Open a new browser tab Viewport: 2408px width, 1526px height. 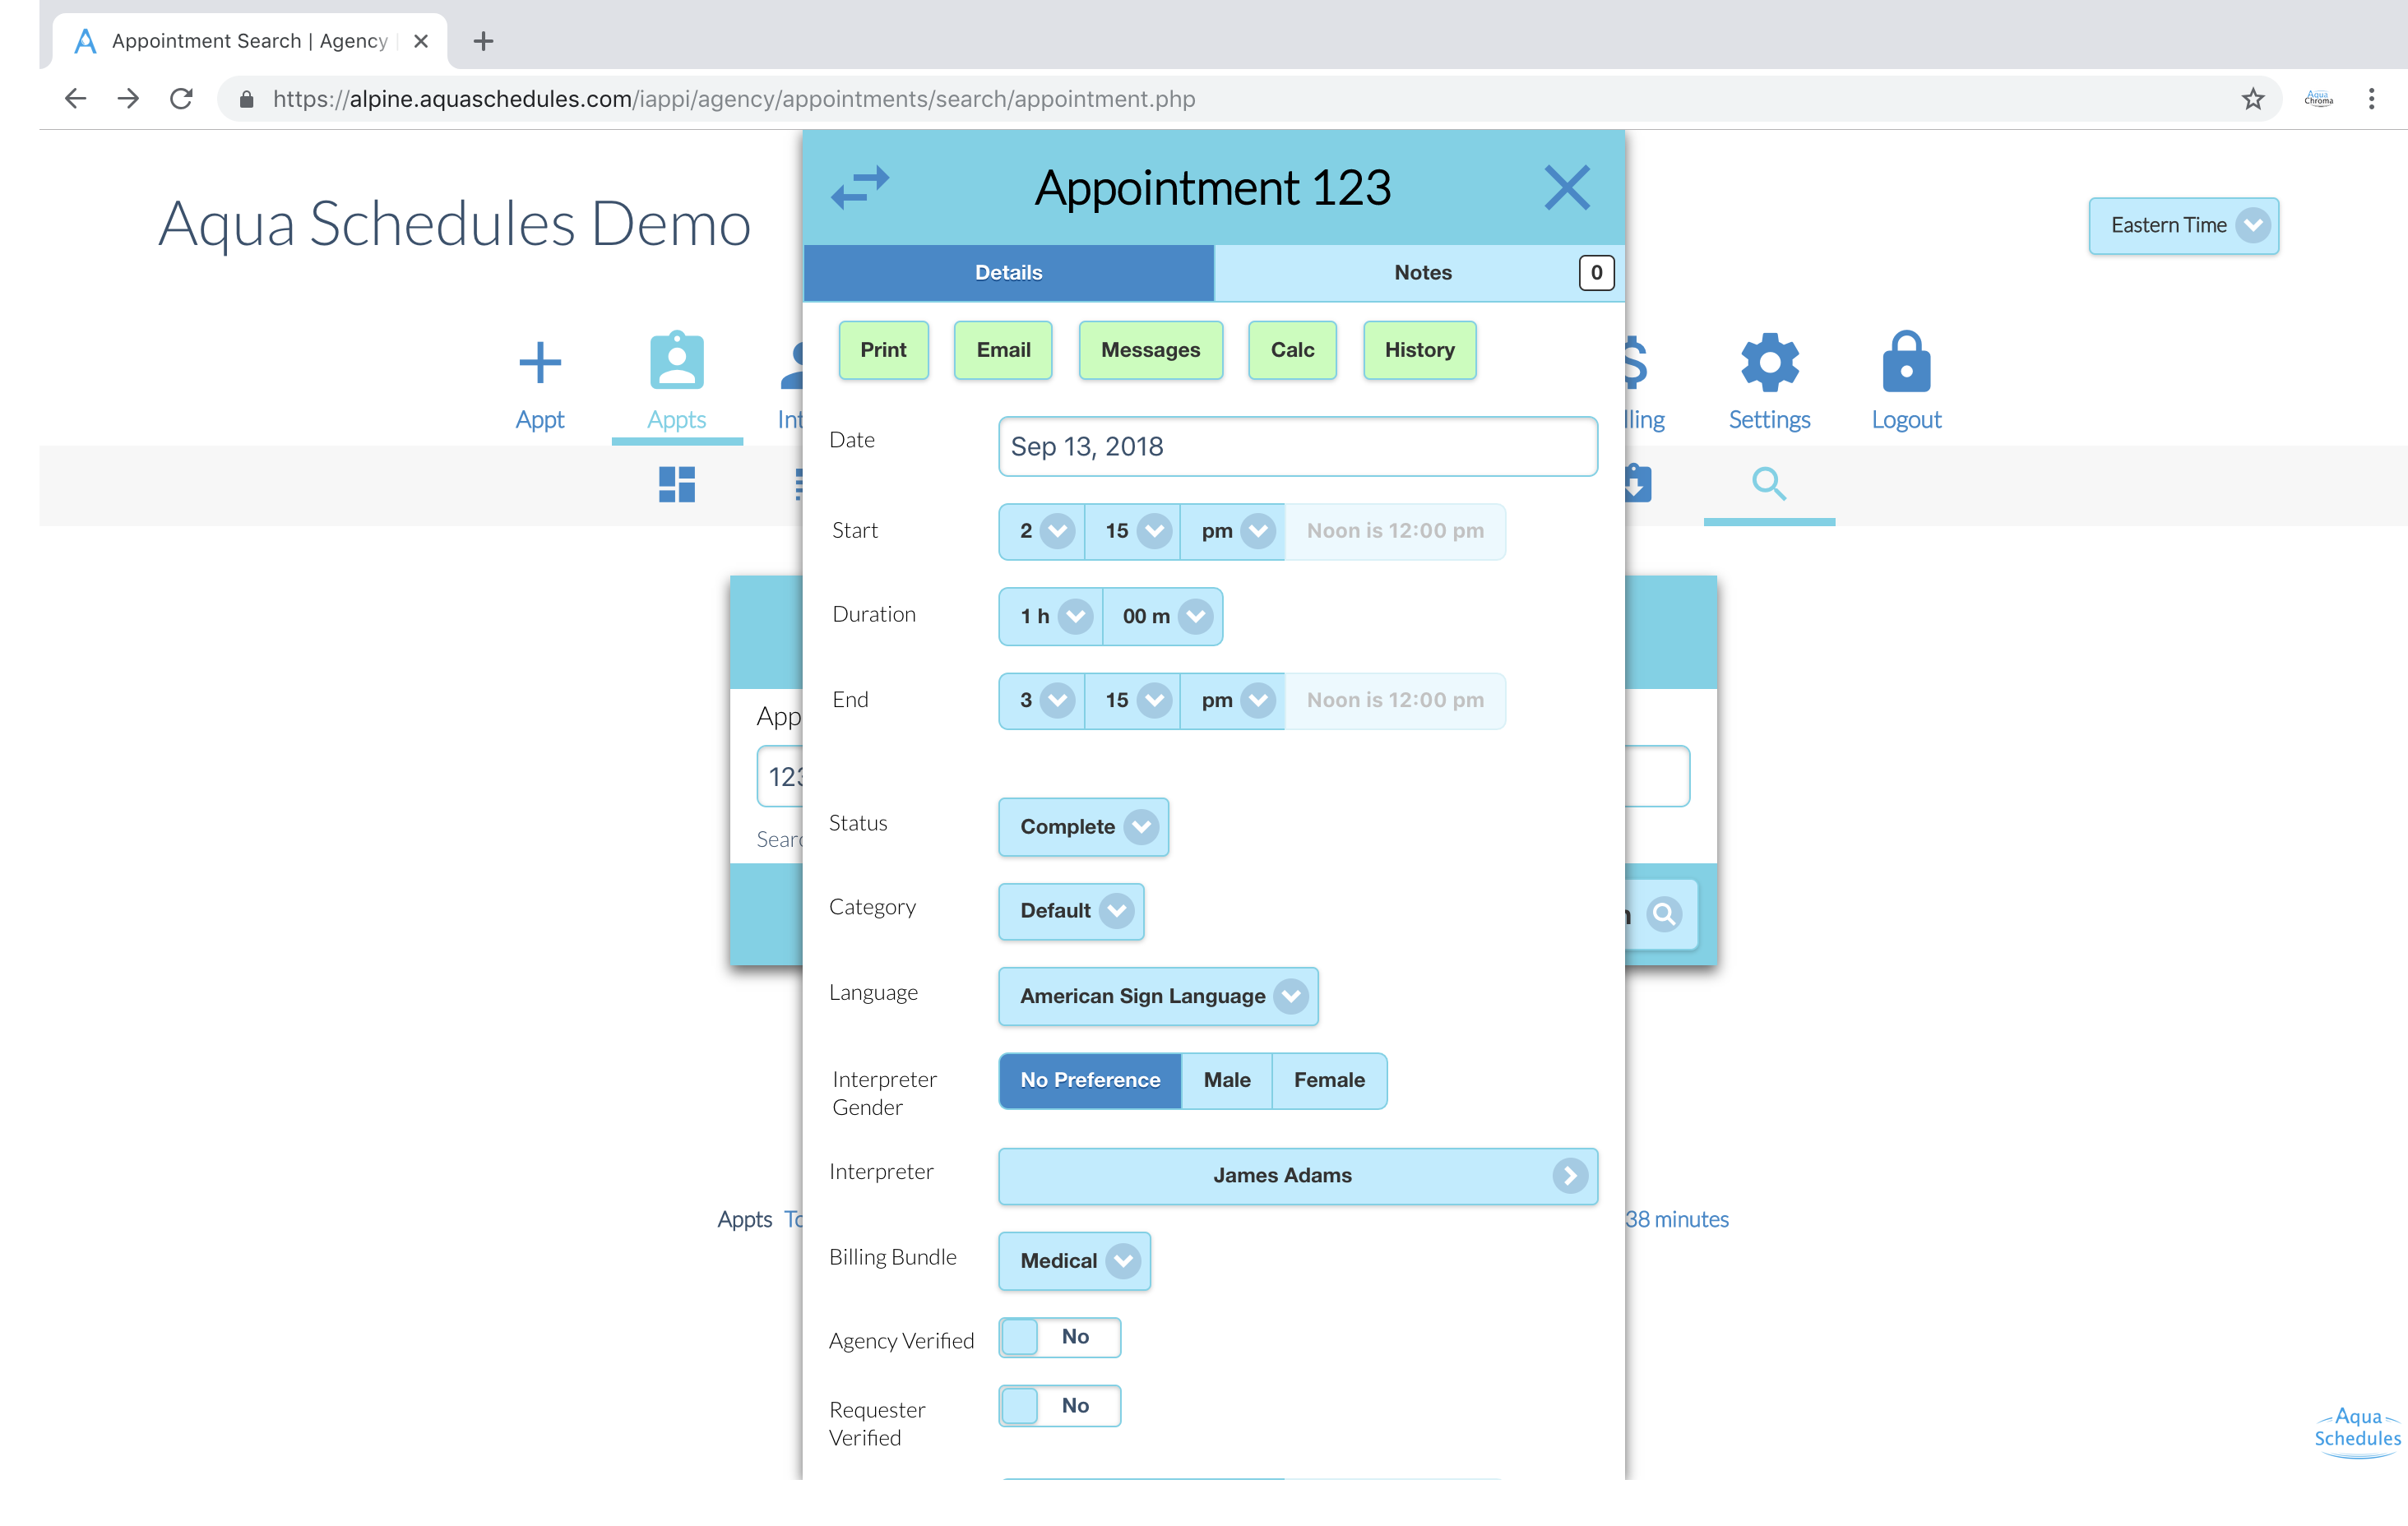(483, 41)
